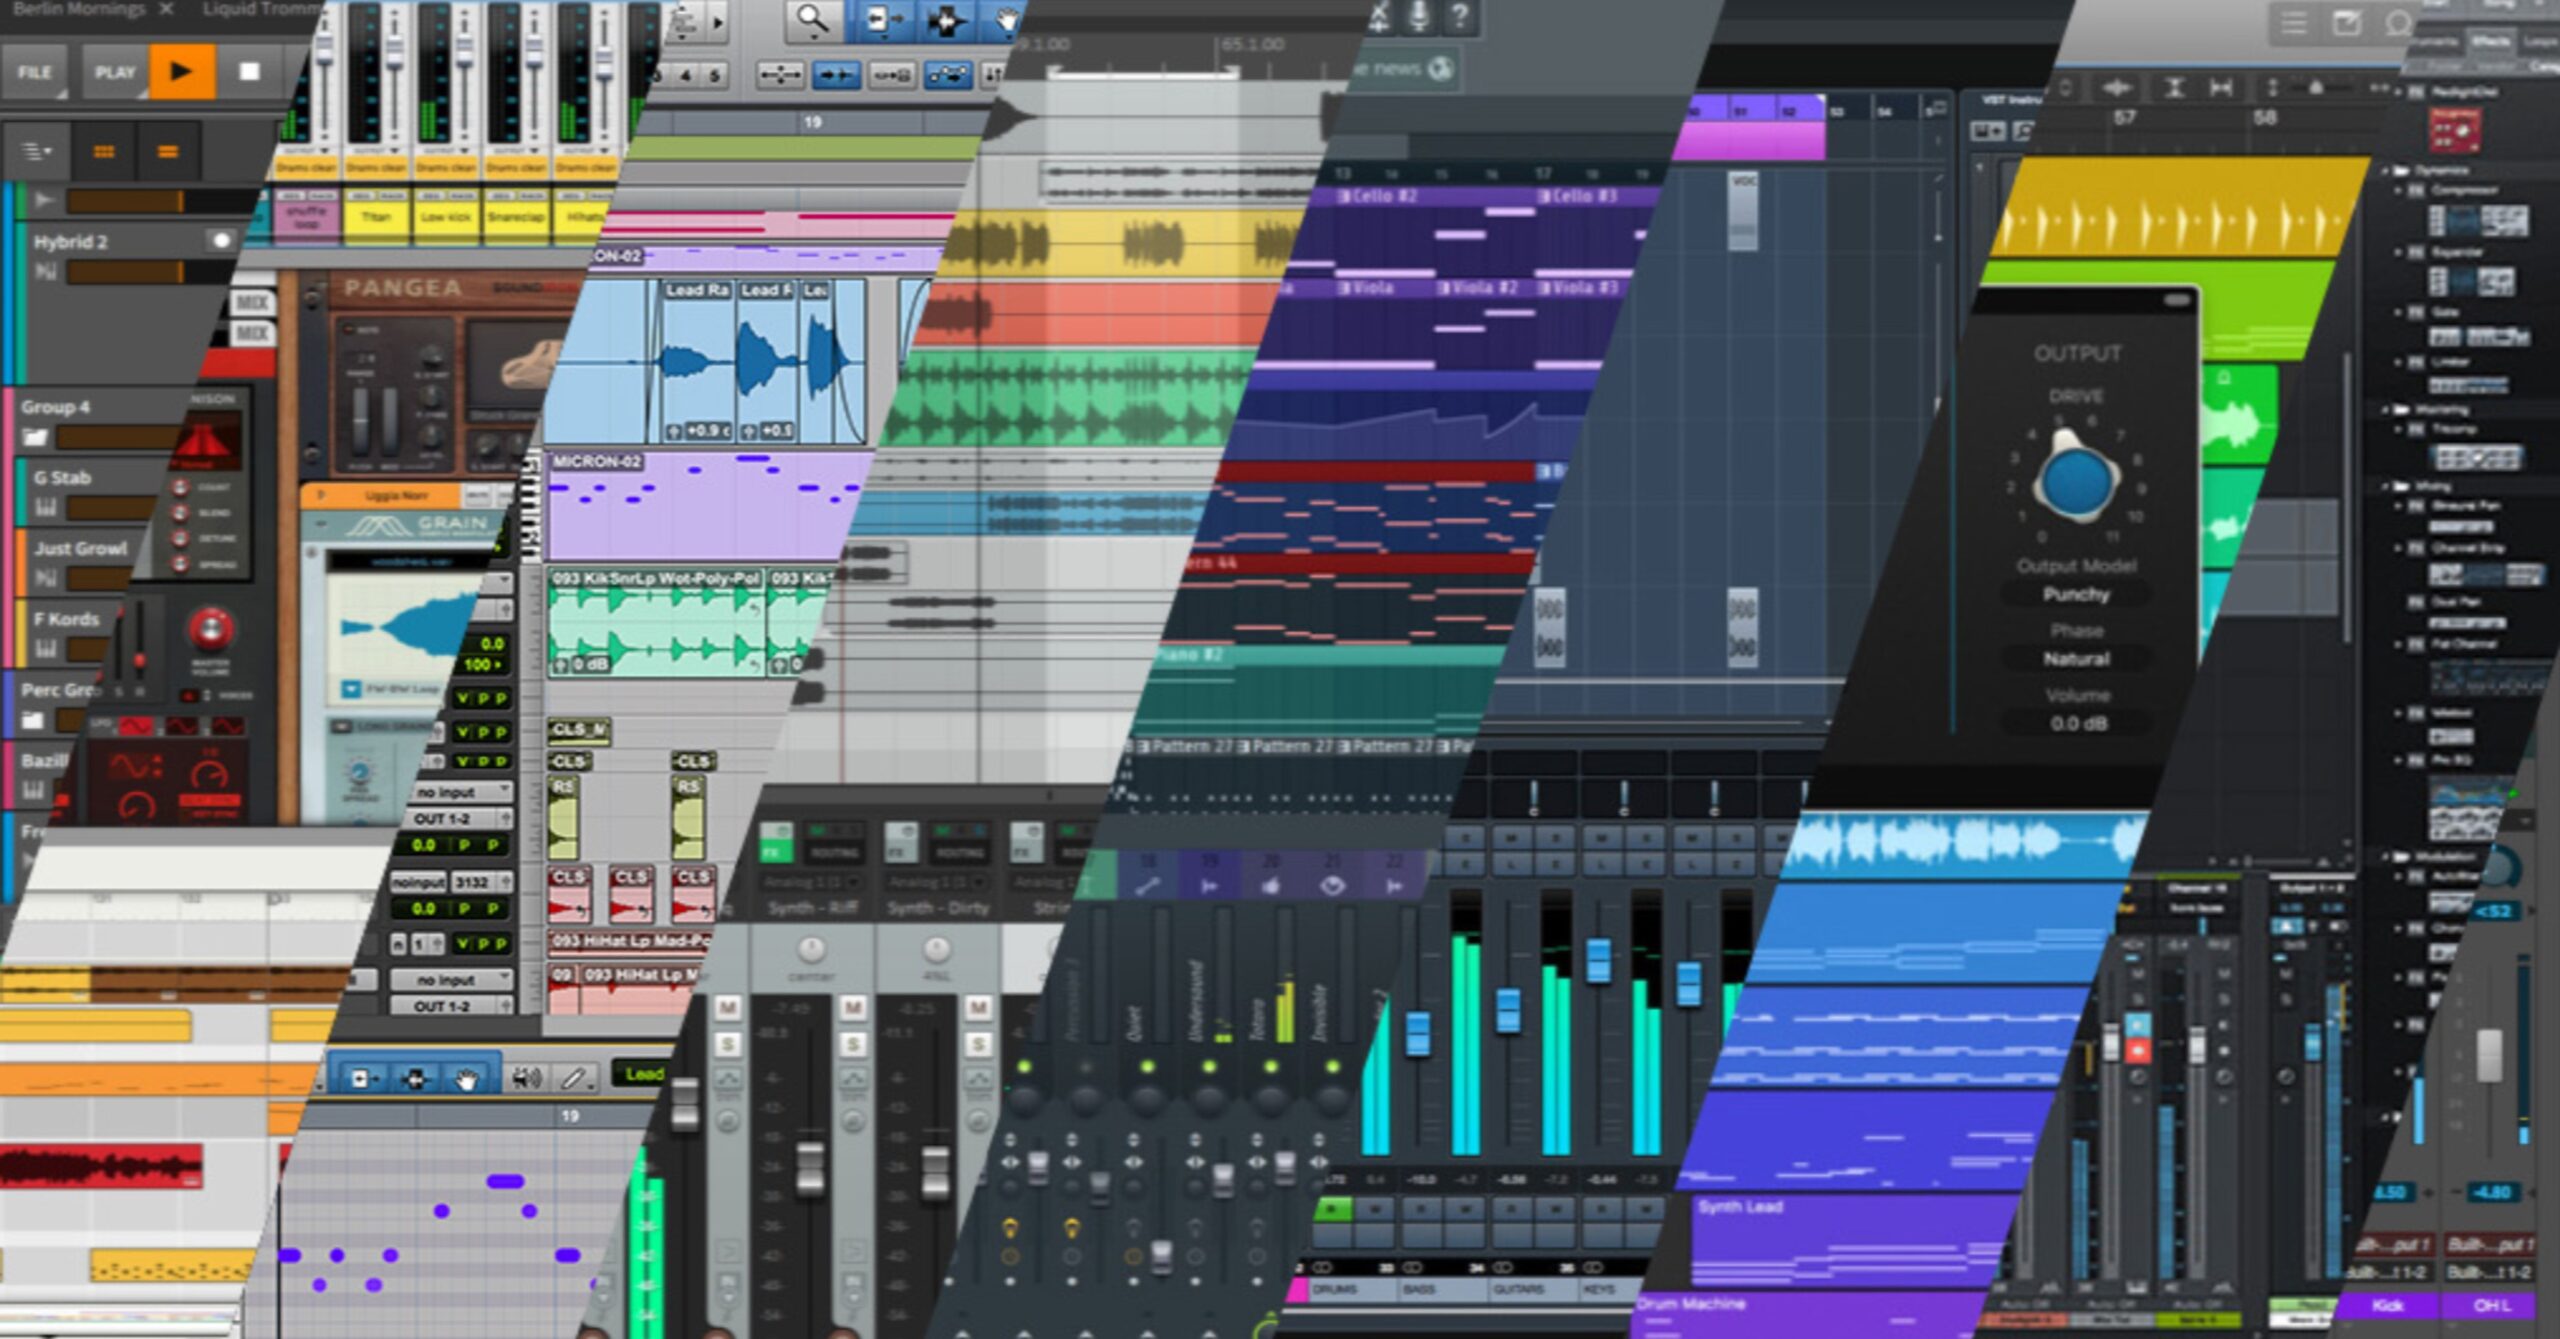The width and height of the screenshot is (2560, 1339).
Task: Click the Synth - Riff pan knob
Action: click(811, 949)
